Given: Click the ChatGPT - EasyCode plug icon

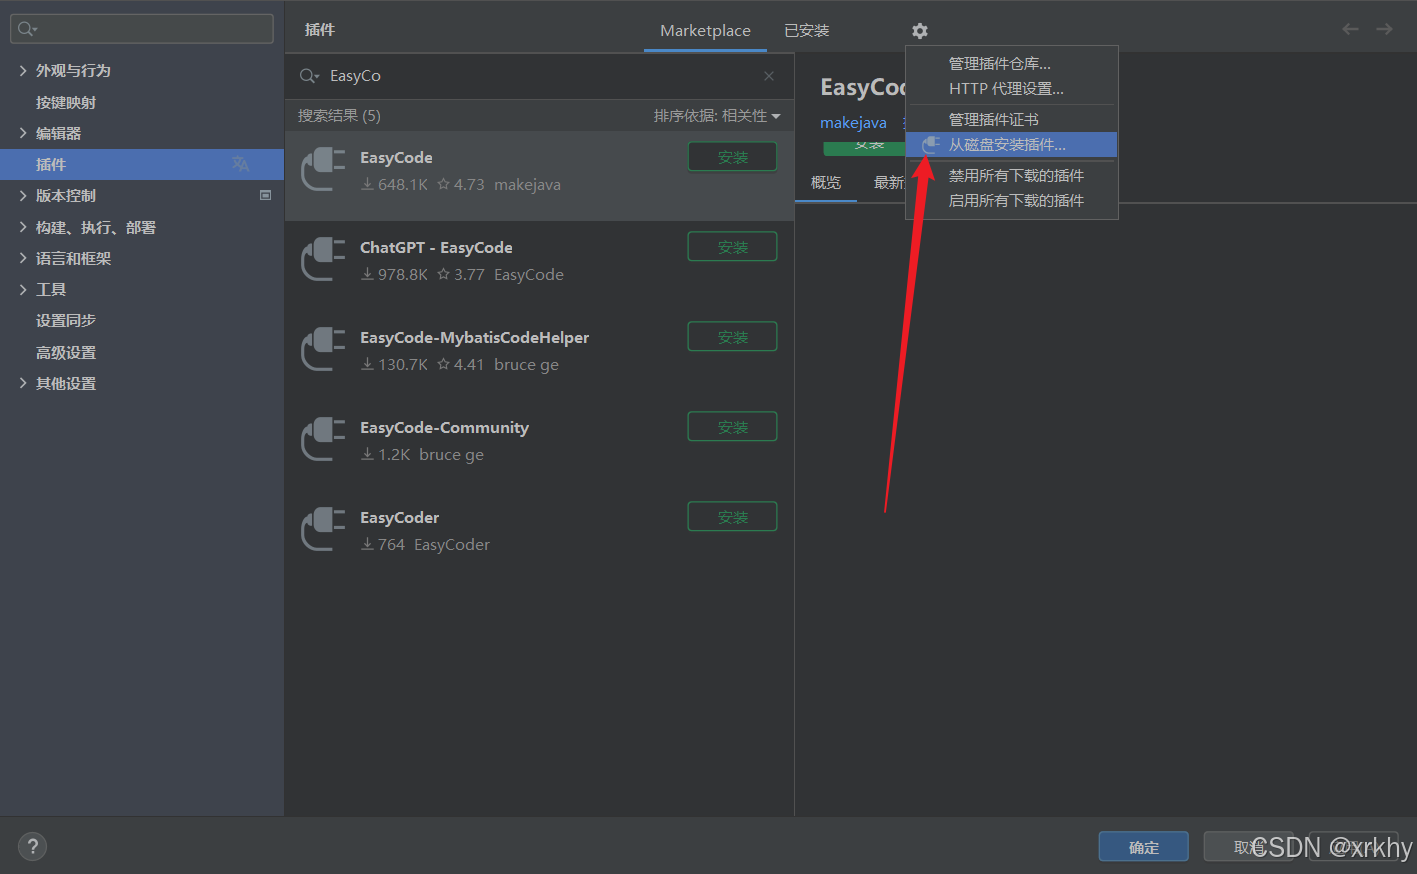Looking at the screenshot, I should pyautogui.click(x=323, y=258).
